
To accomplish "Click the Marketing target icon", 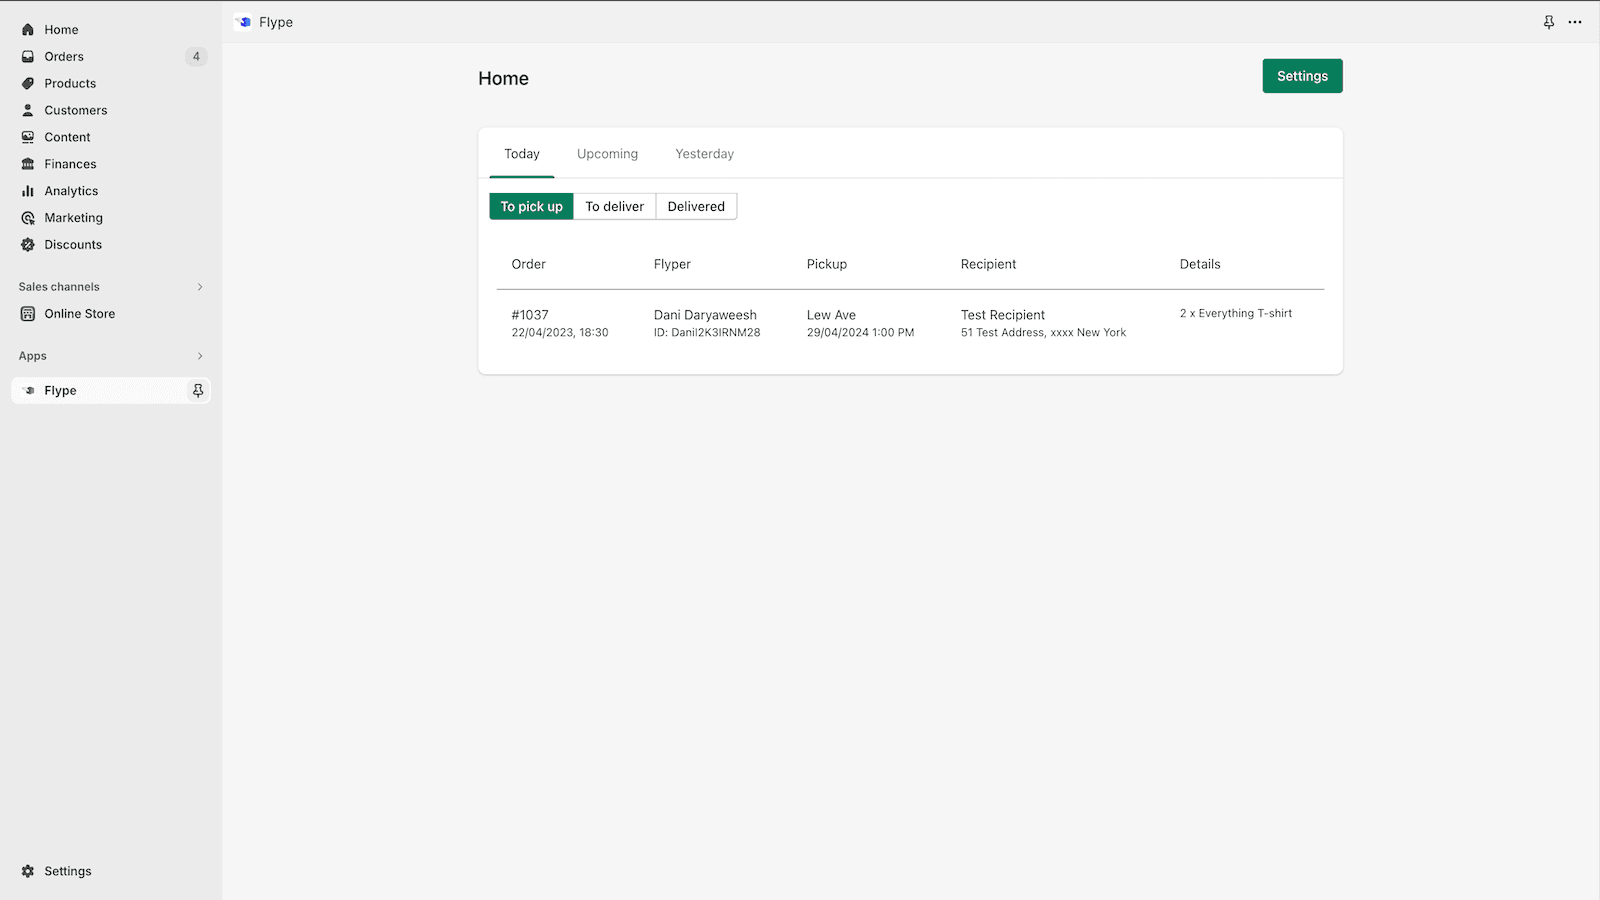I will 28,218.
